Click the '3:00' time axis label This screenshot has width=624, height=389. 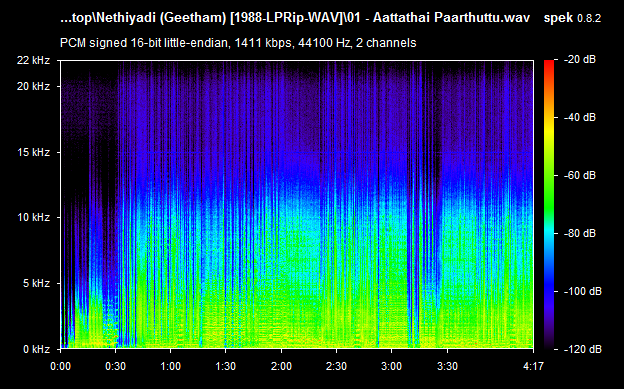(392, 366)
